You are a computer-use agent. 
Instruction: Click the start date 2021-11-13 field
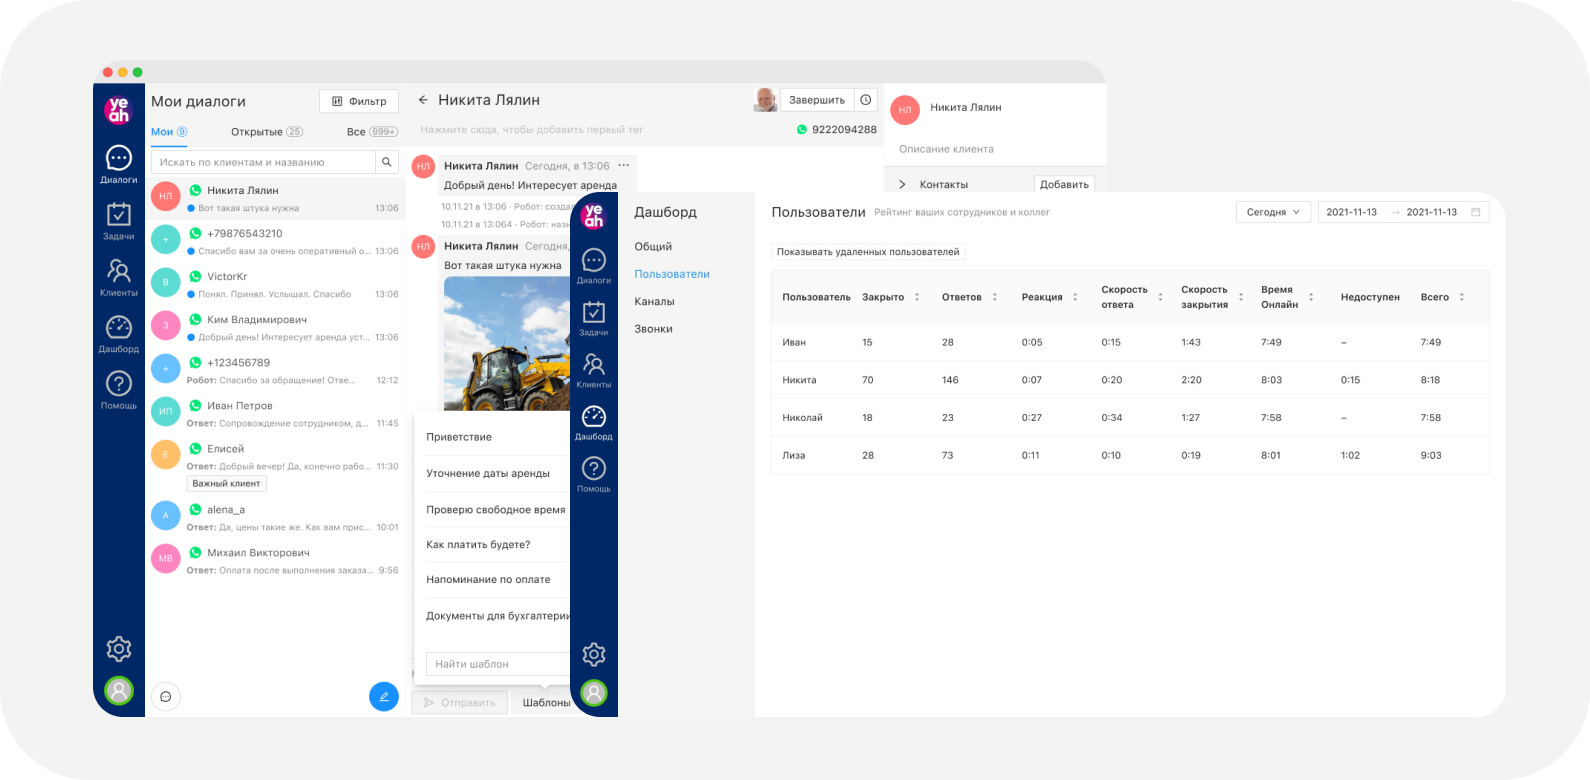click(x=1351, y=212)
